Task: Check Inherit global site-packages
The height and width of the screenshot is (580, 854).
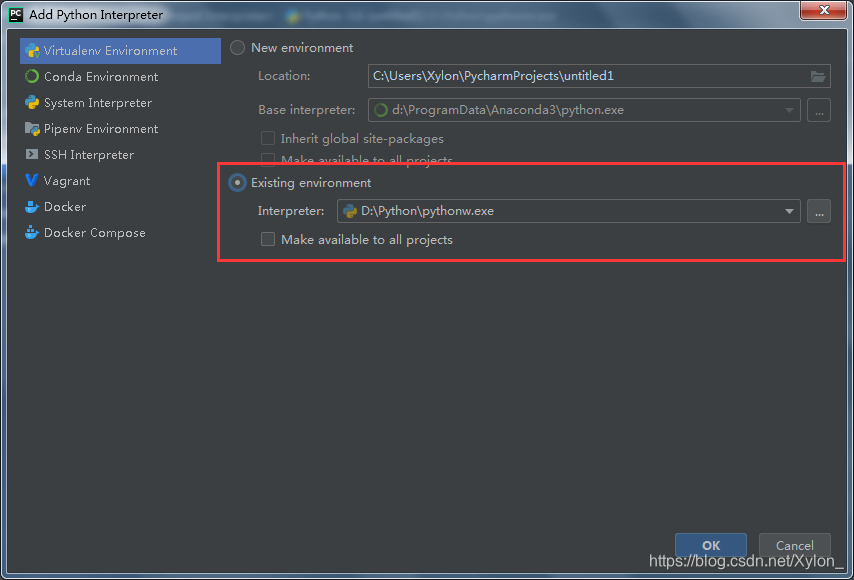Action: tap(267, 138)
